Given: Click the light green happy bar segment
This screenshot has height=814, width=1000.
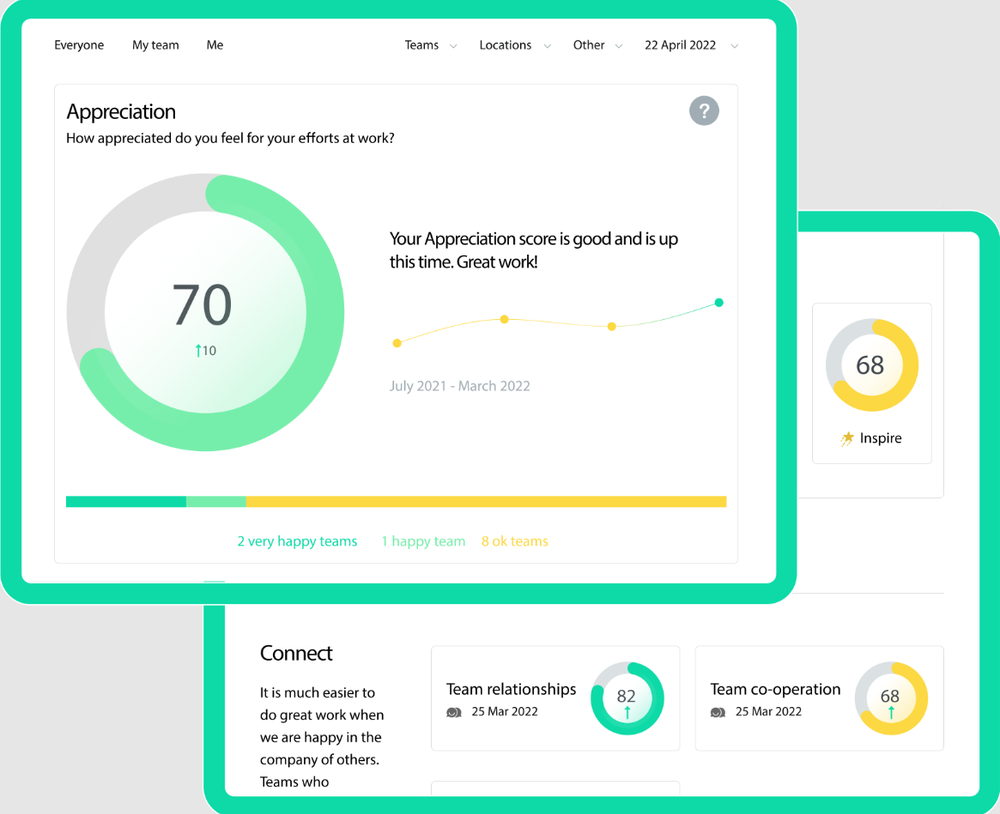Looking at the screenshot, I should (216, 501).
